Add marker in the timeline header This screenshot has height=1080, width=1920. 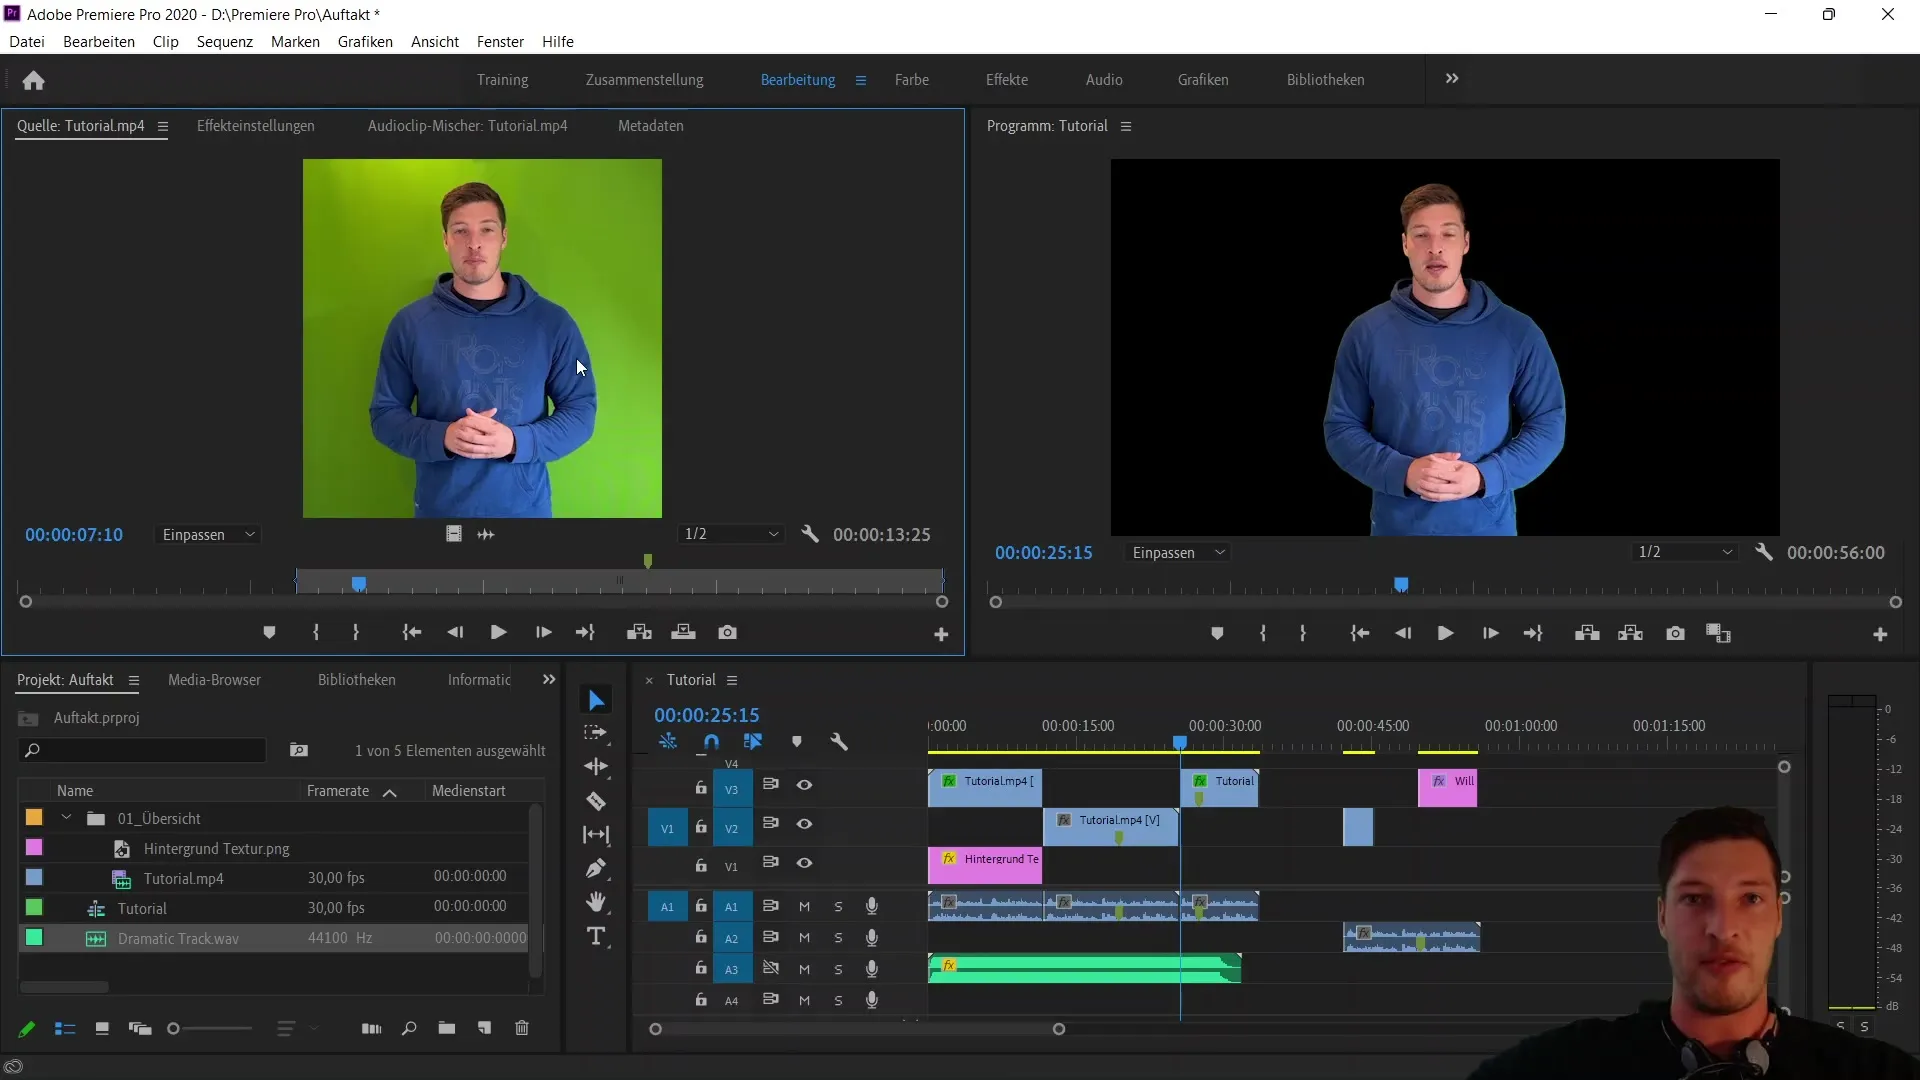tap(797, 742)
